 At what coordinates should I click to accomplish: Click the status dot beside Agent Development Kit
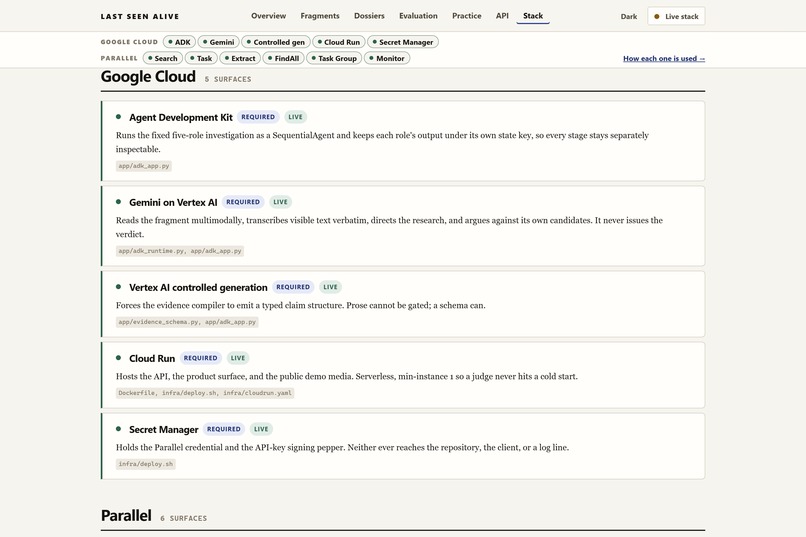119,117
